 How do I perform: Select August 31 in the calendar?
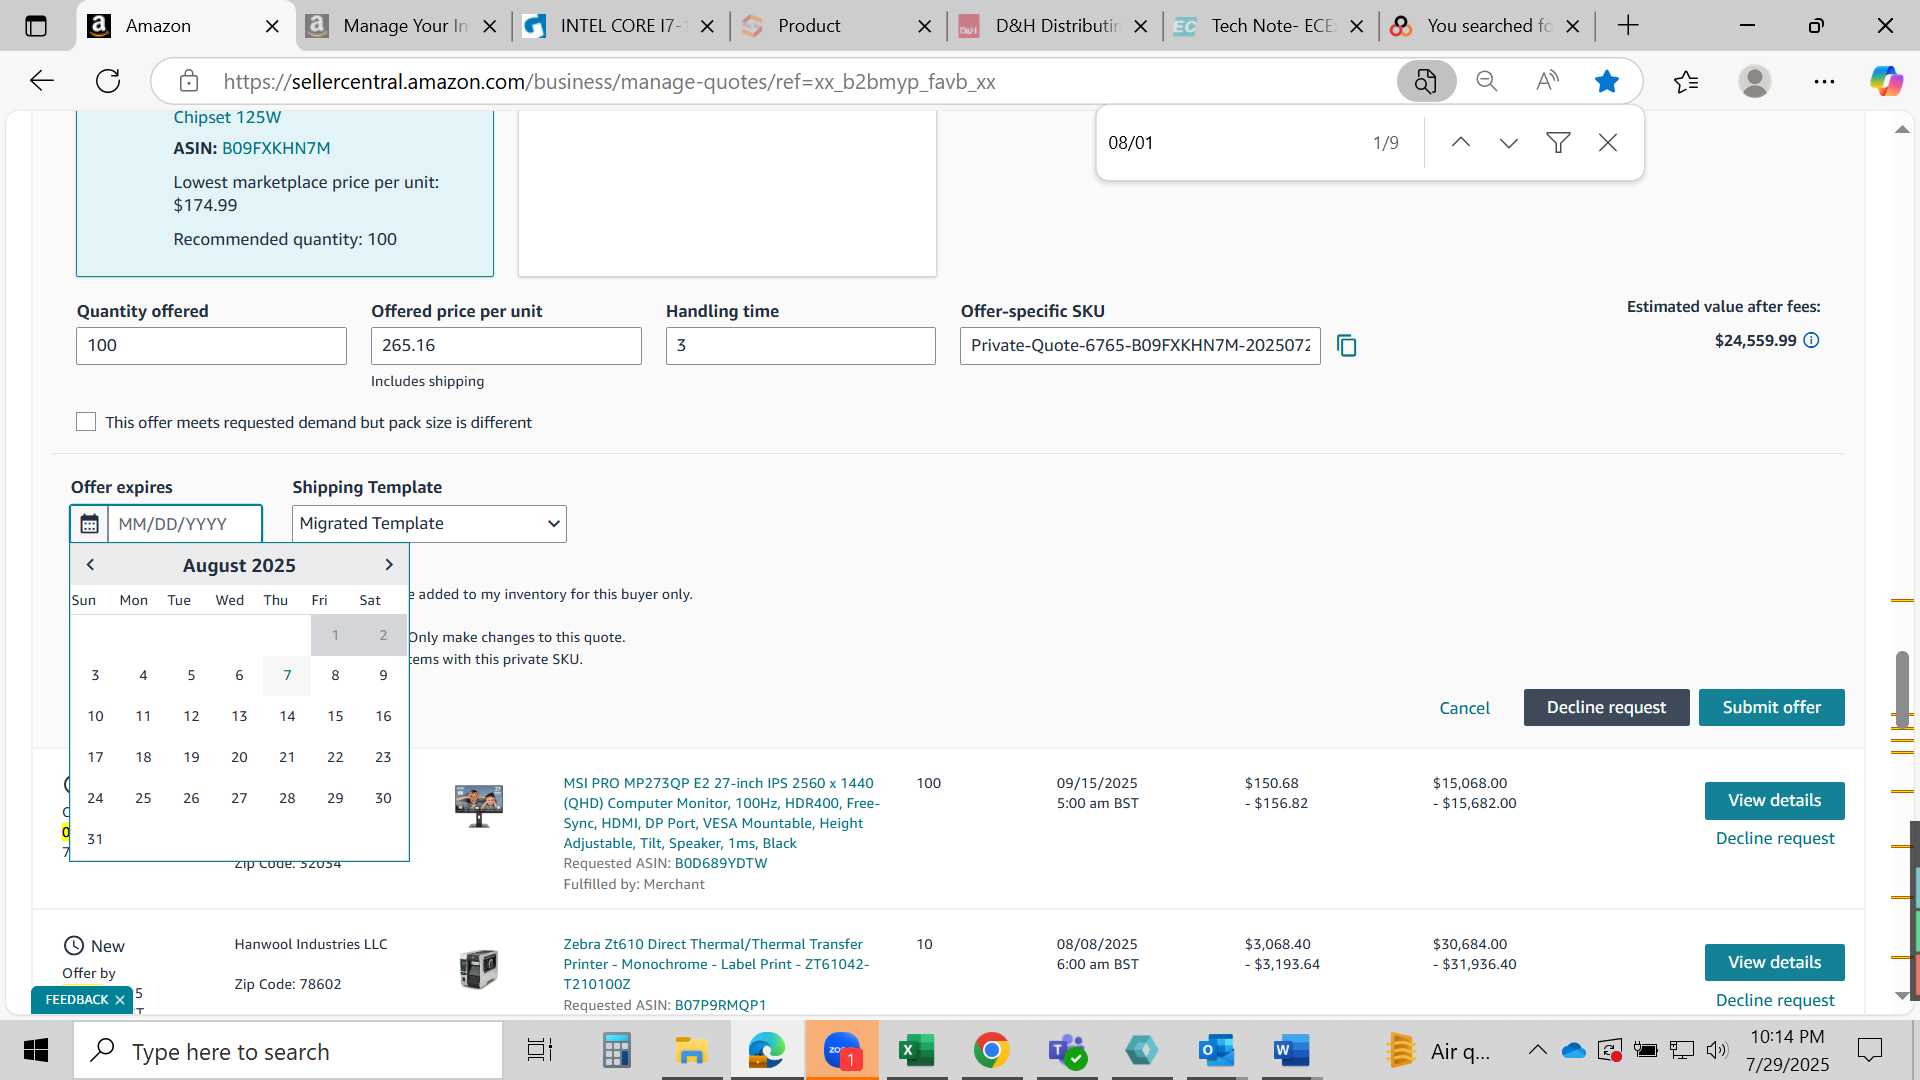tap(95, 840)
